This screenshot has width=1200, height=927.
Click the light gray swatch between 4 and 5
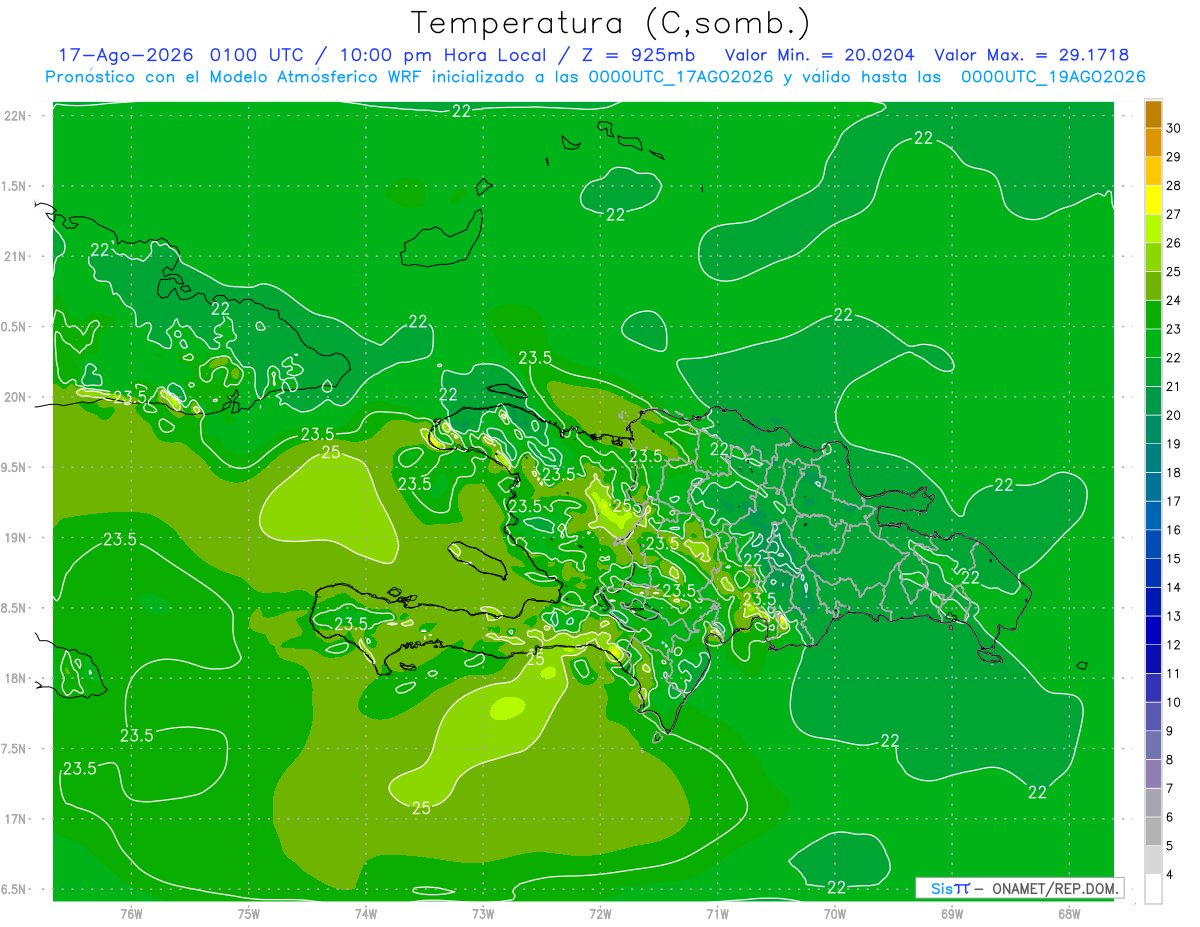click(1153, 860)
